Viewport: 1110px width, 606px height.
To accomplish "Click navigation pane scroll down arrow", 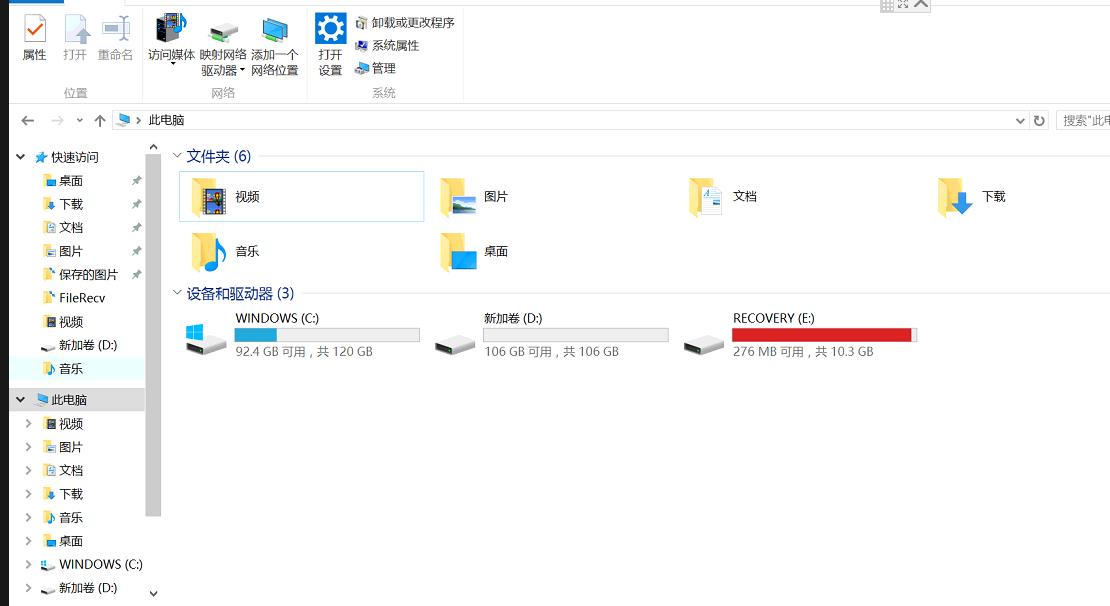I will pyautogui.click(x=153, y=593).
